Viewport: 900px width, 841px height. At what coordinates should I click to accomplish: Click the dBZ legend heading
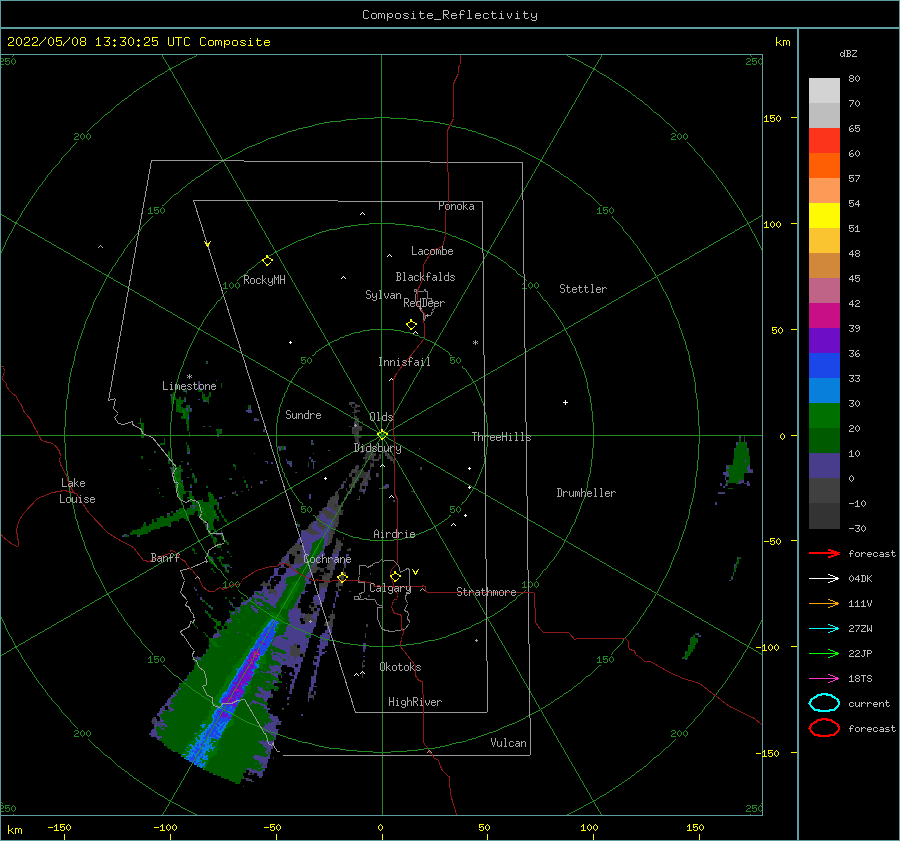[848, 54]
